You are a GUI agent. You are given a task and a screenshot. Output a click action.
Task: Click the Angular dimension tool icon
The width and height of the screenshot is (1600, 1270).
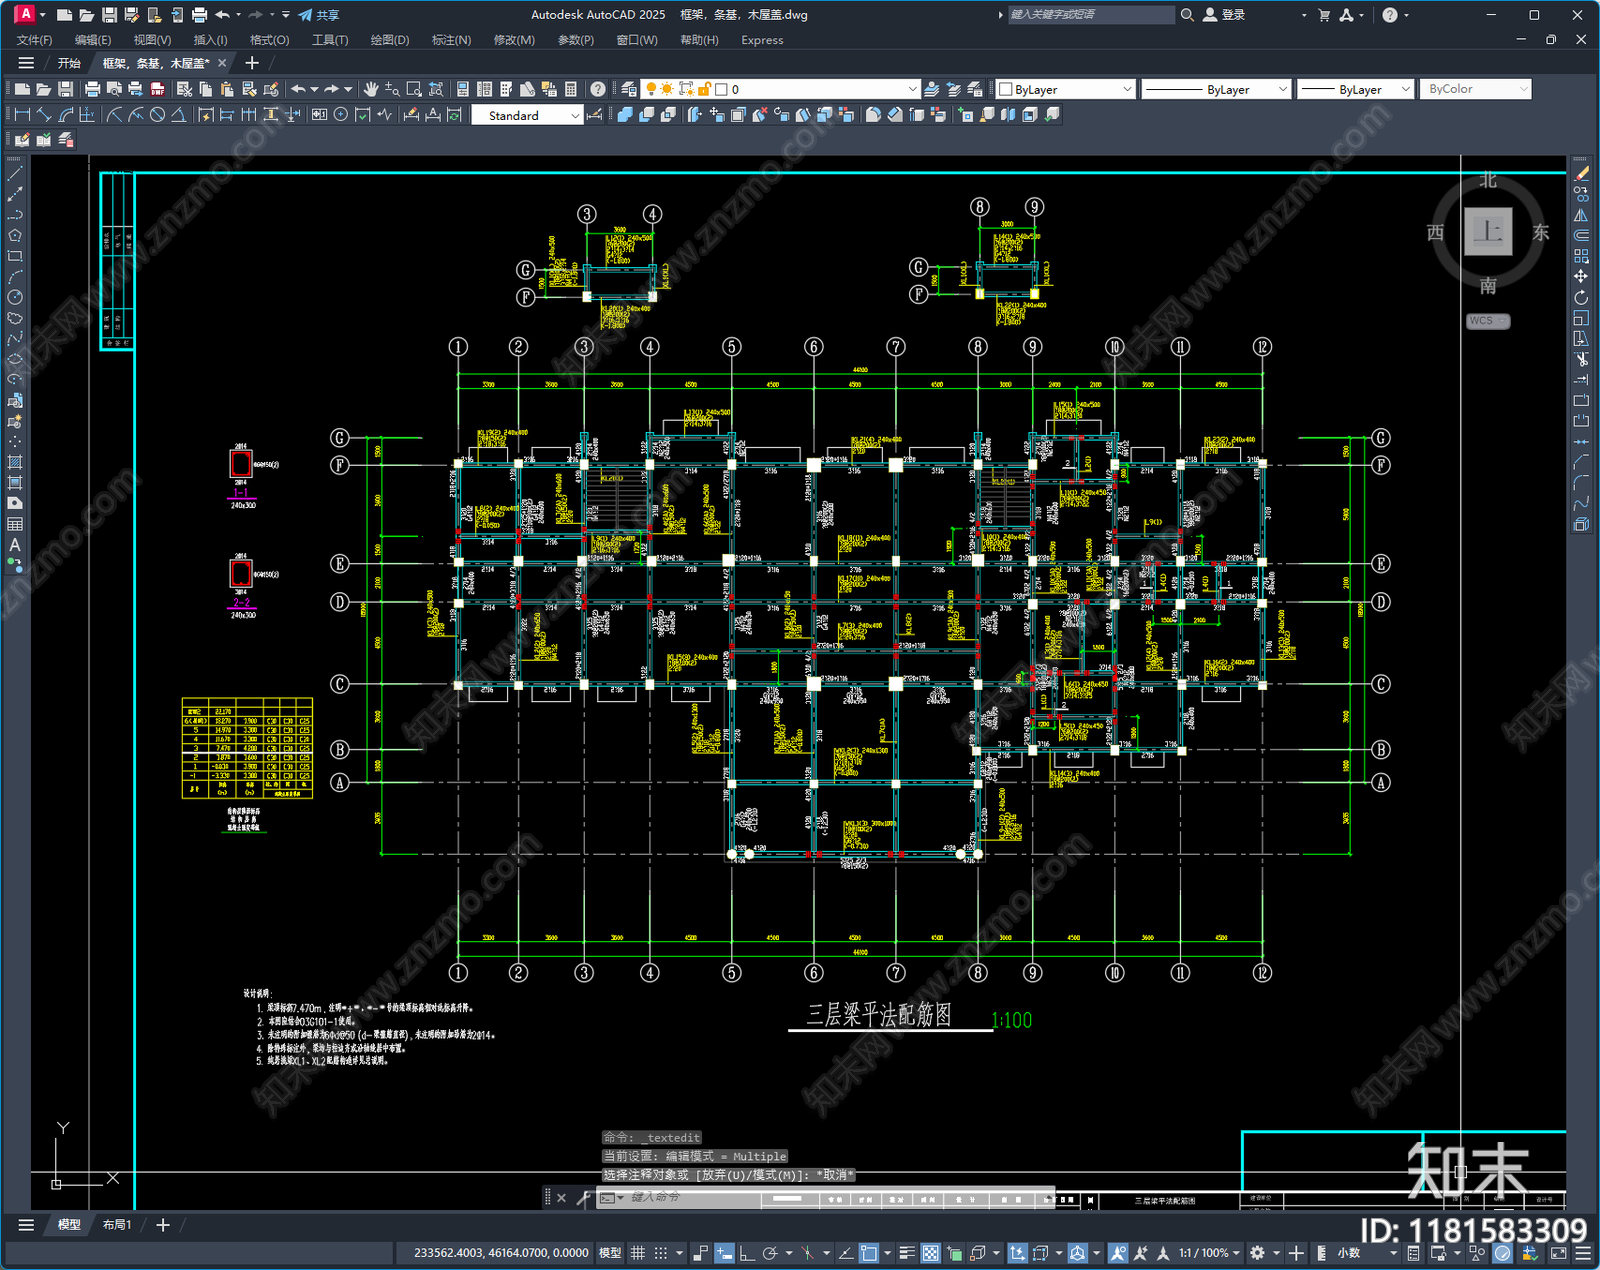click(x=178, y=115)
